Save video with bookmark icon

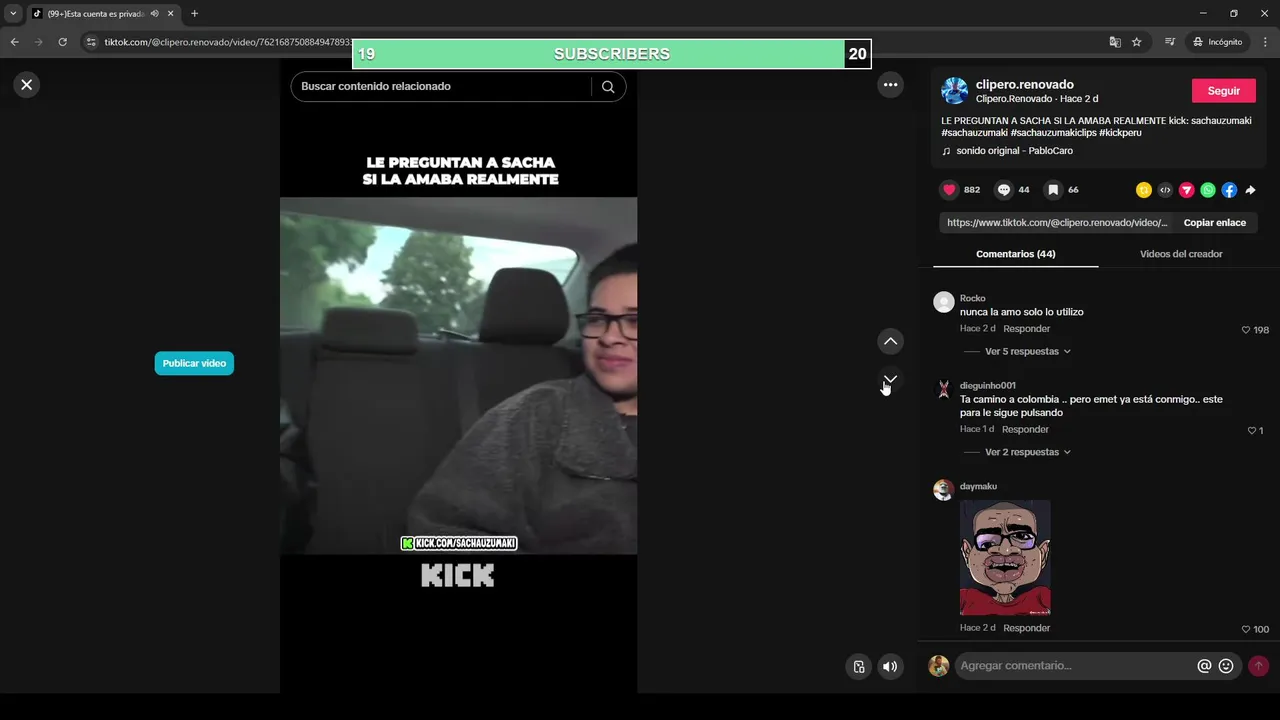pyautogui.click(x=1053, y=190)
